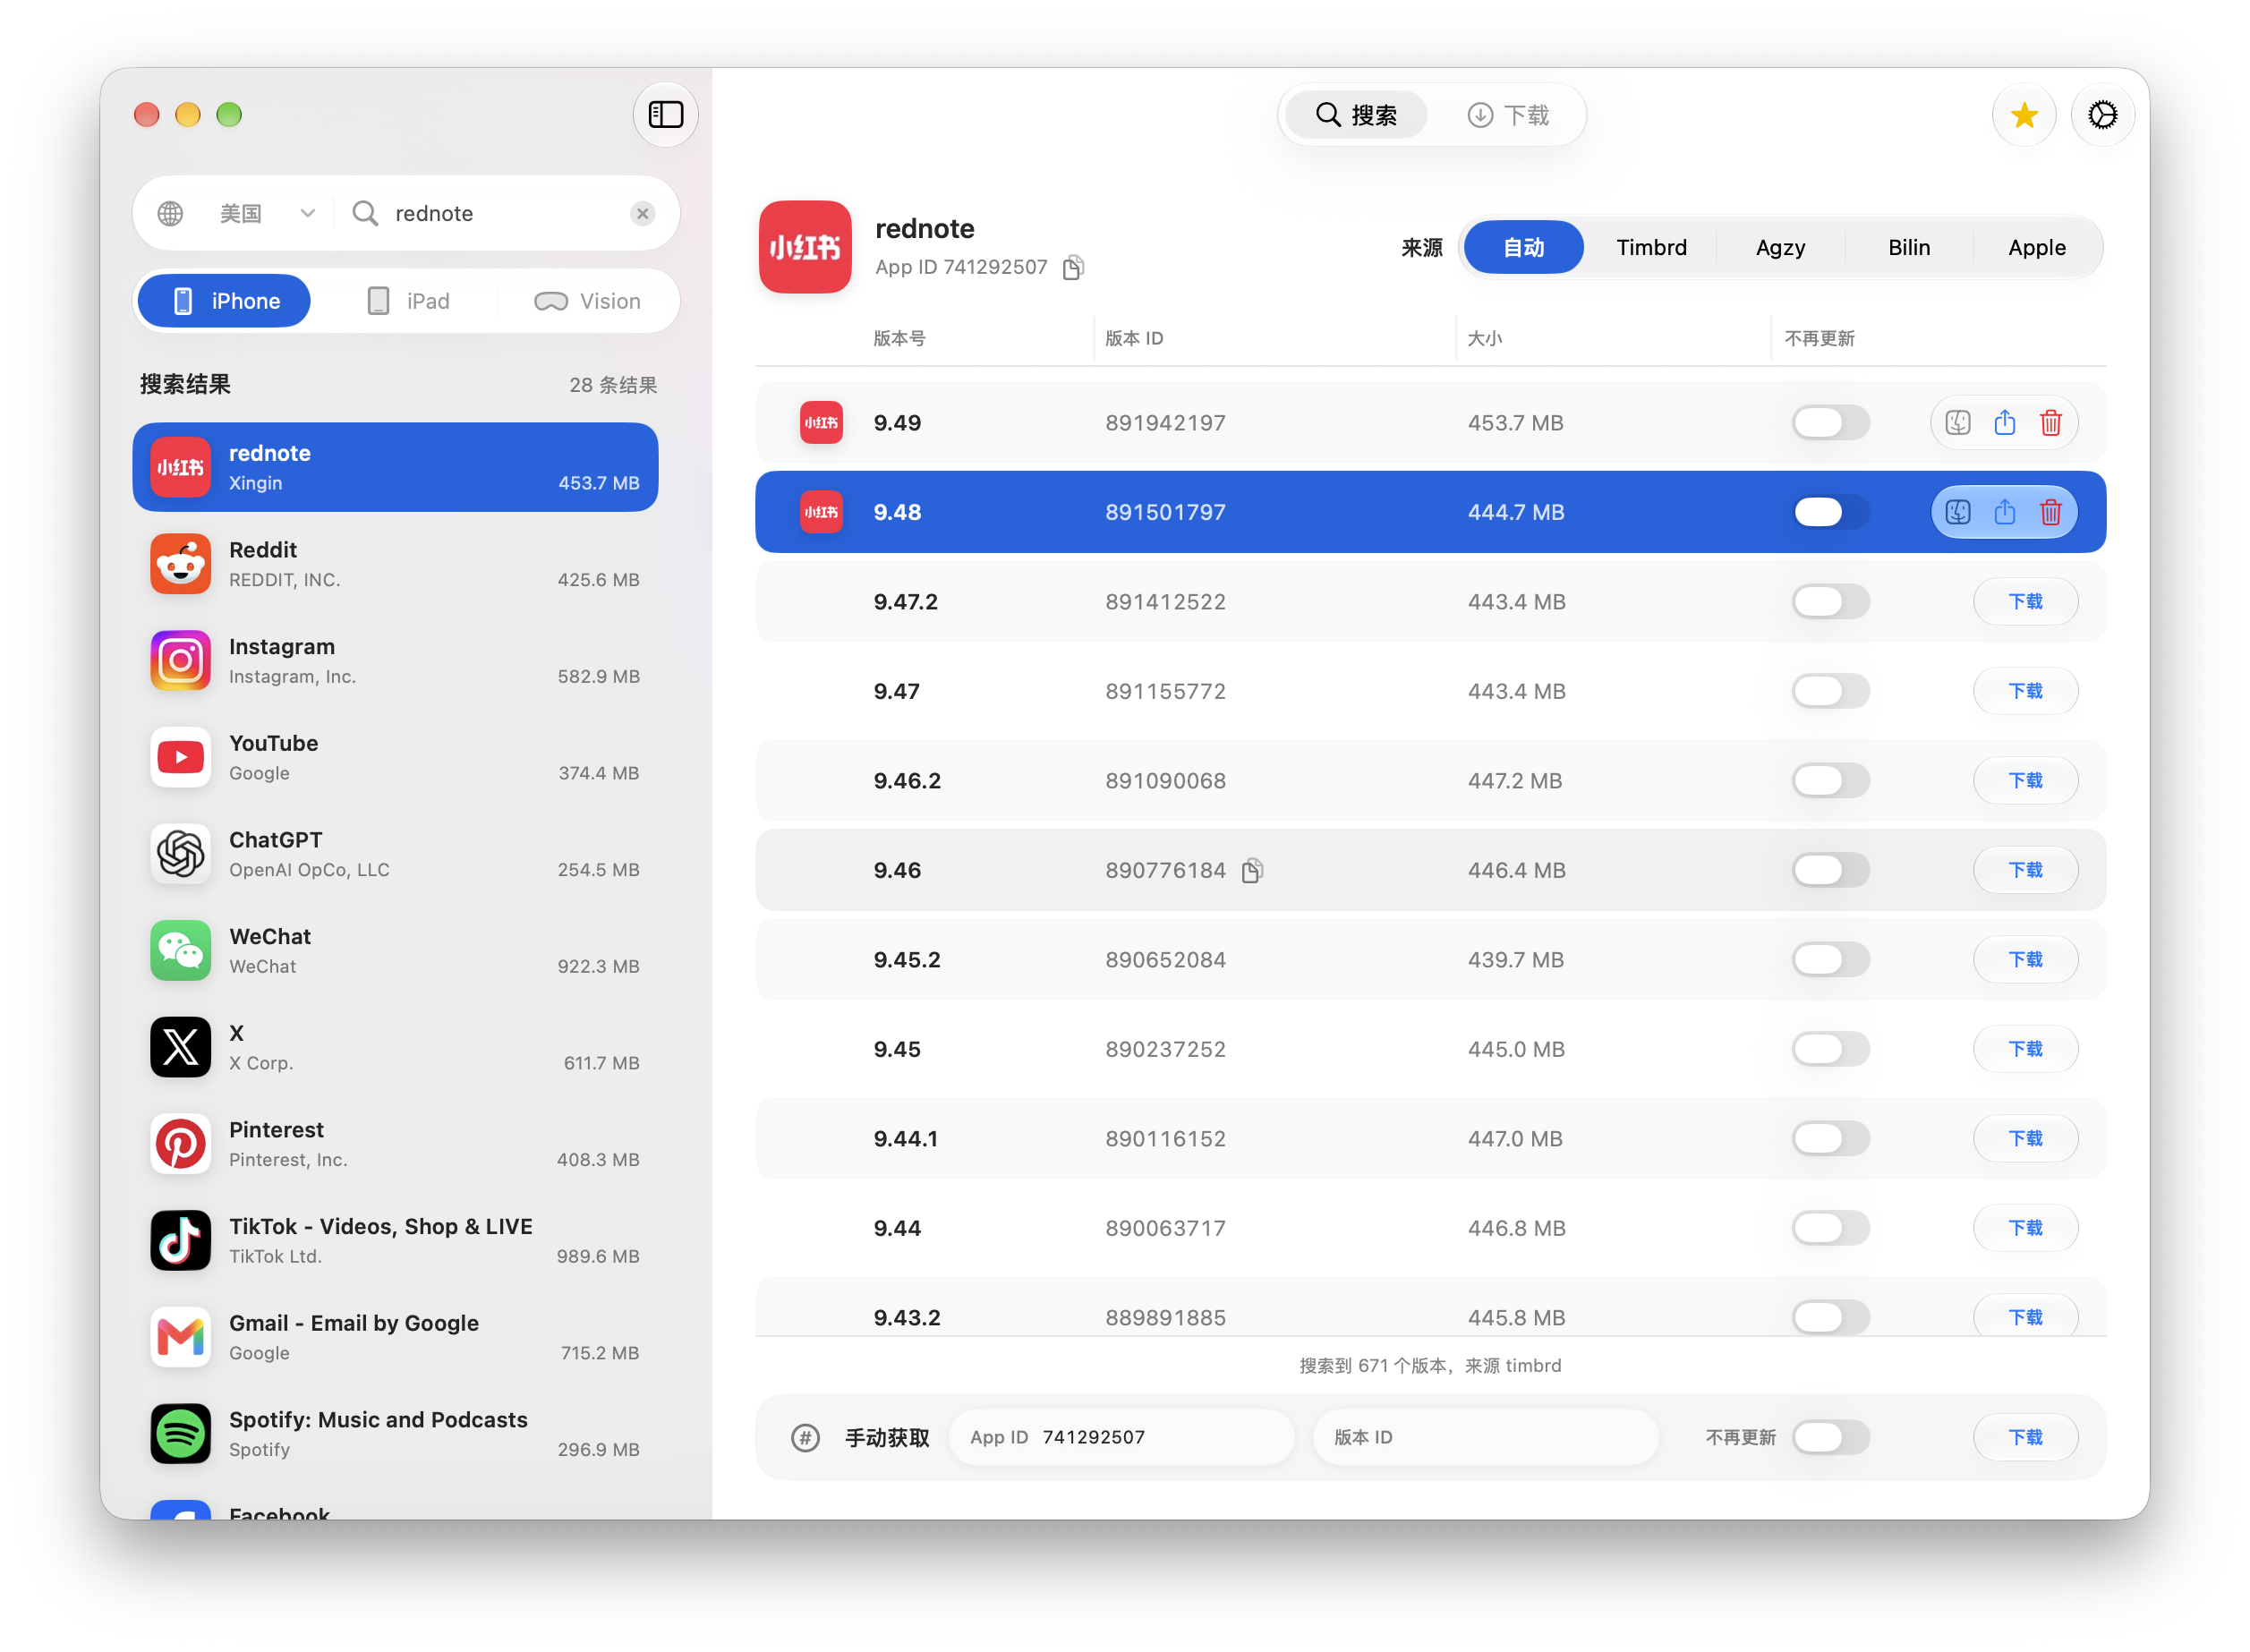Select YouTube in search results

pyautogui.click(x=395, y=758)
